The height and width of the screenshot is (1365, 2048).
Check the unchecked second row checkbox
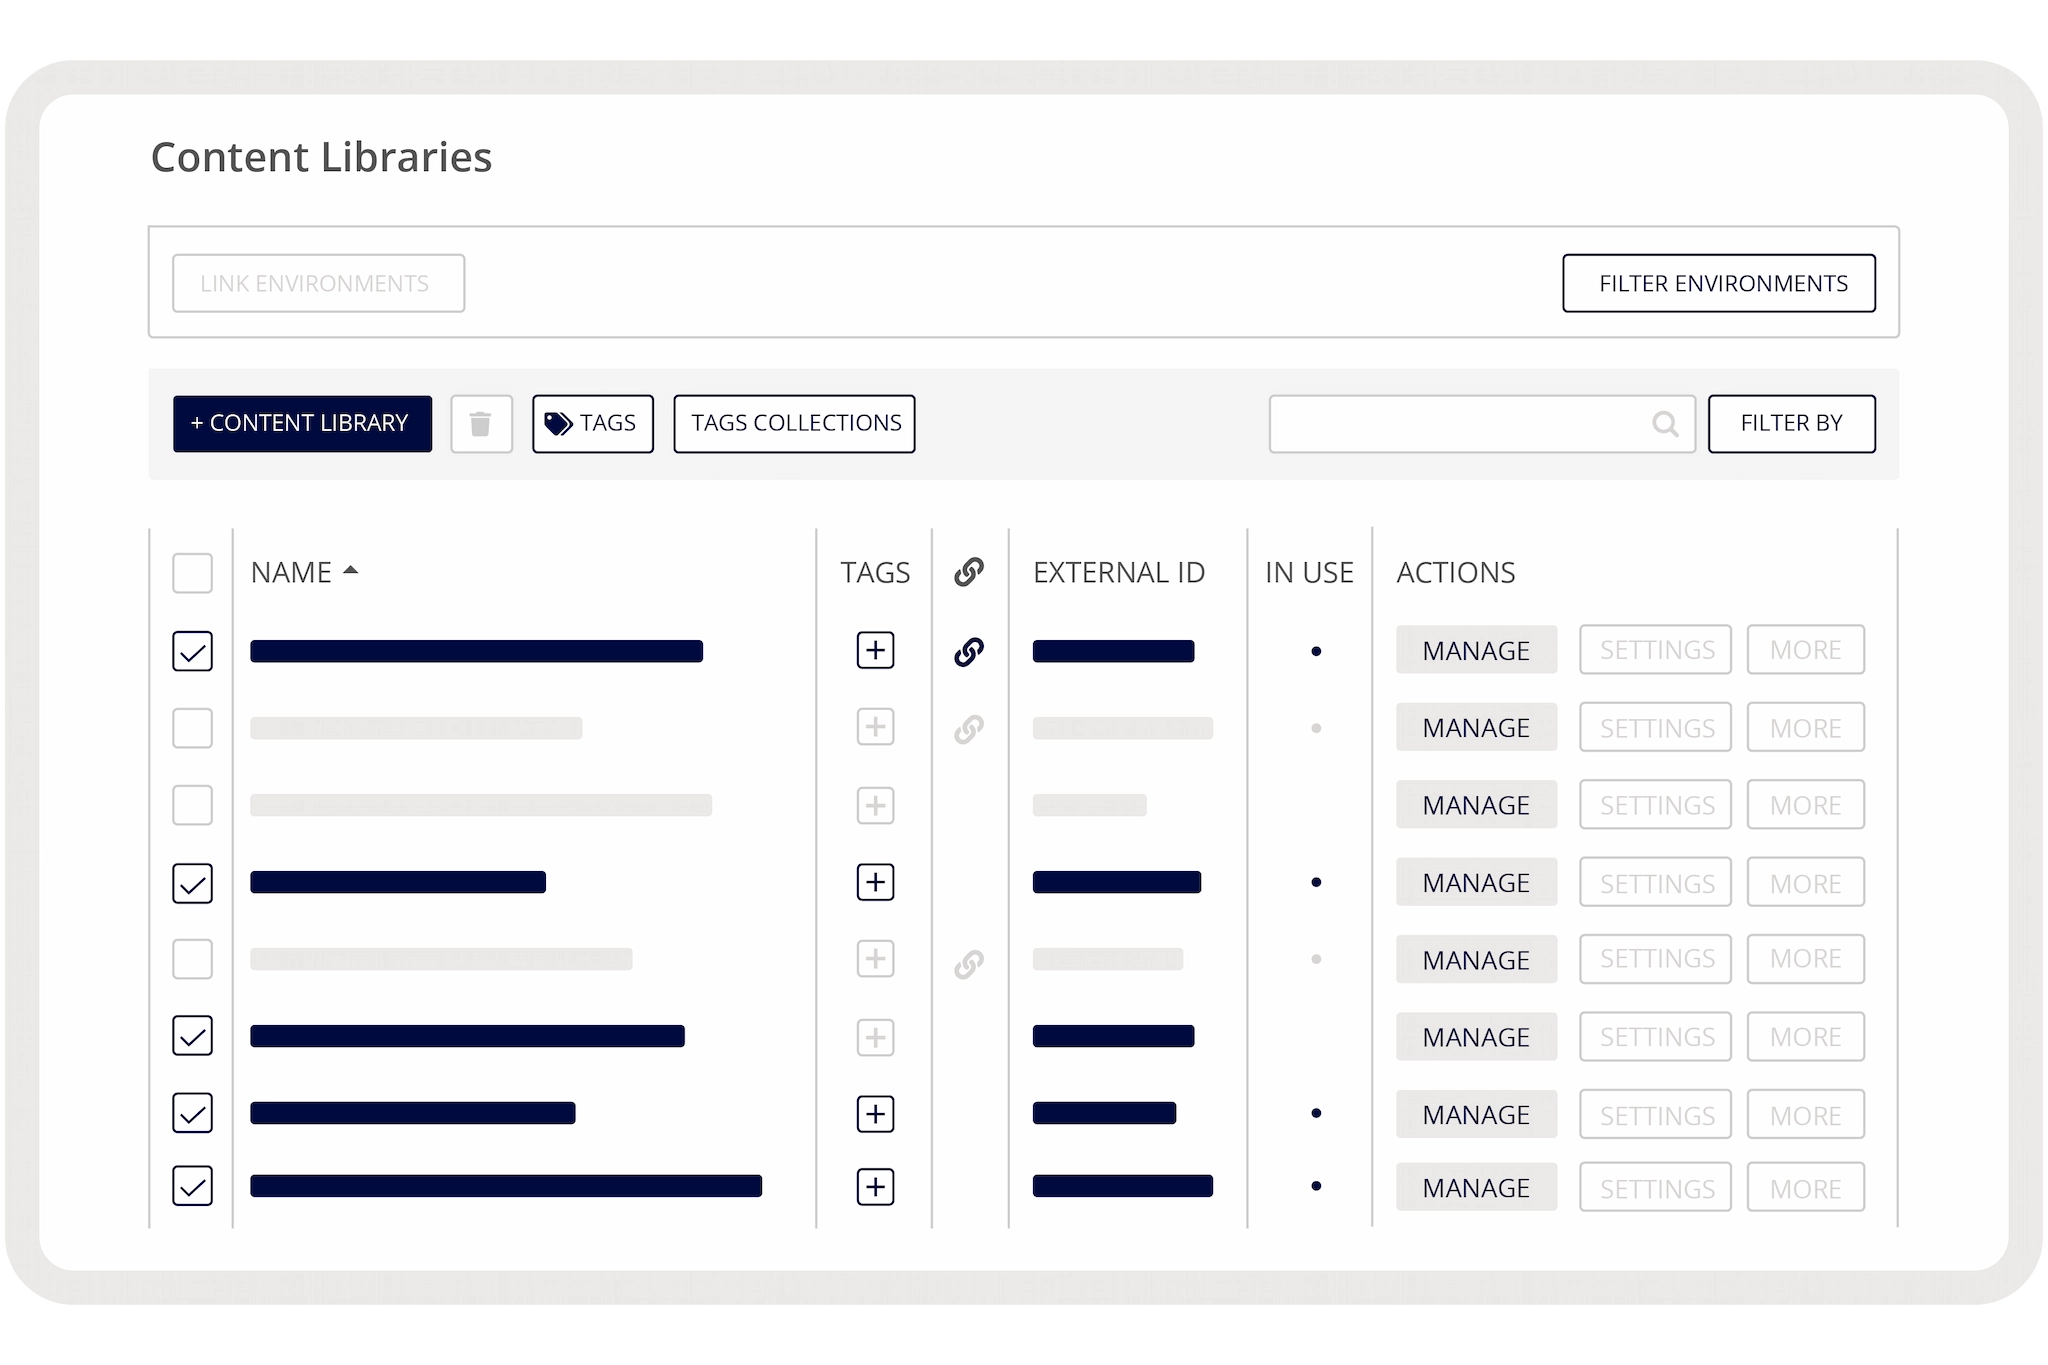pos(192,728)
